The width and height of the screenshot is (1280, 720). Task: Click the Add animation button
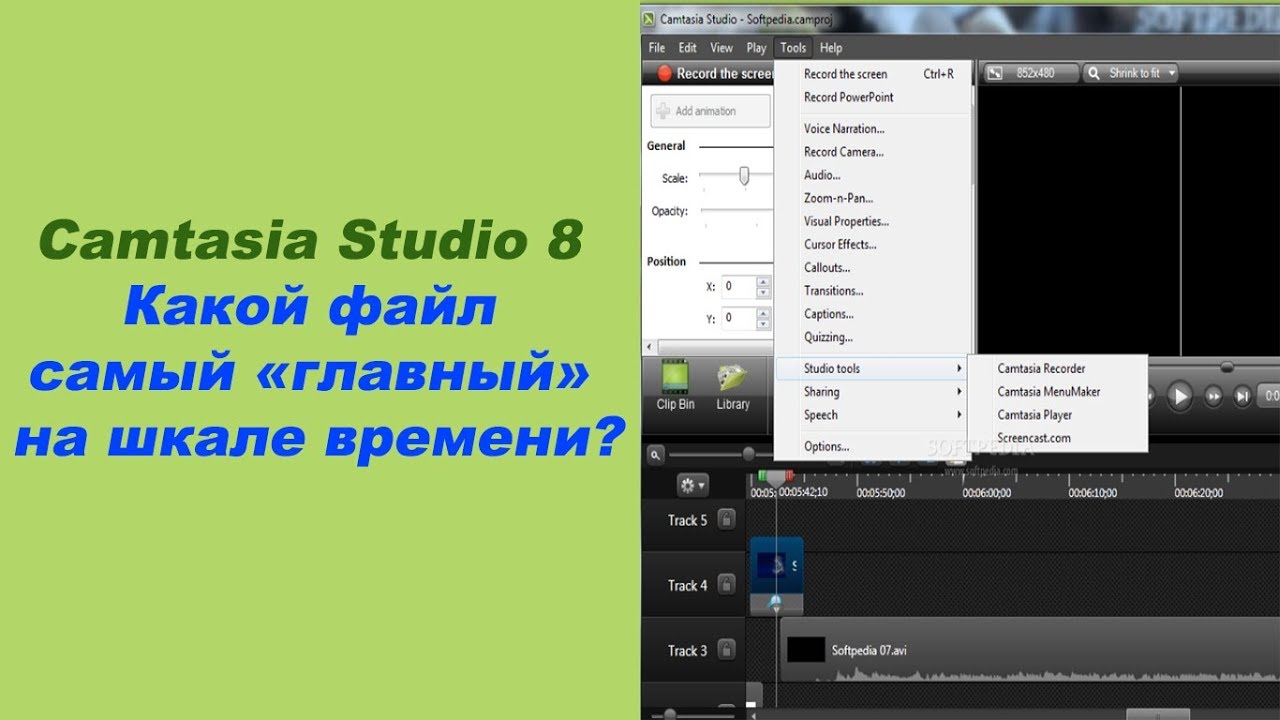point(711,111)
